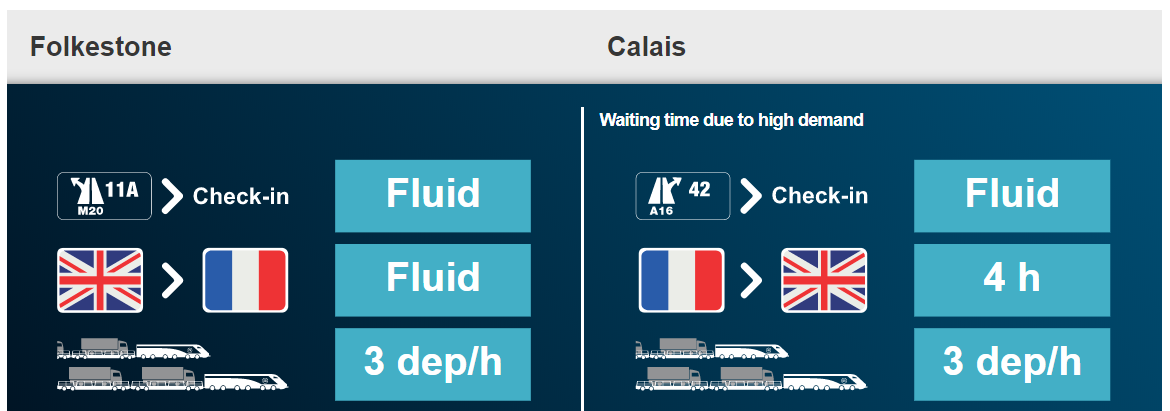
Task: Click the 'Waiting time due to high demand' notice
Action: [731, 121]
